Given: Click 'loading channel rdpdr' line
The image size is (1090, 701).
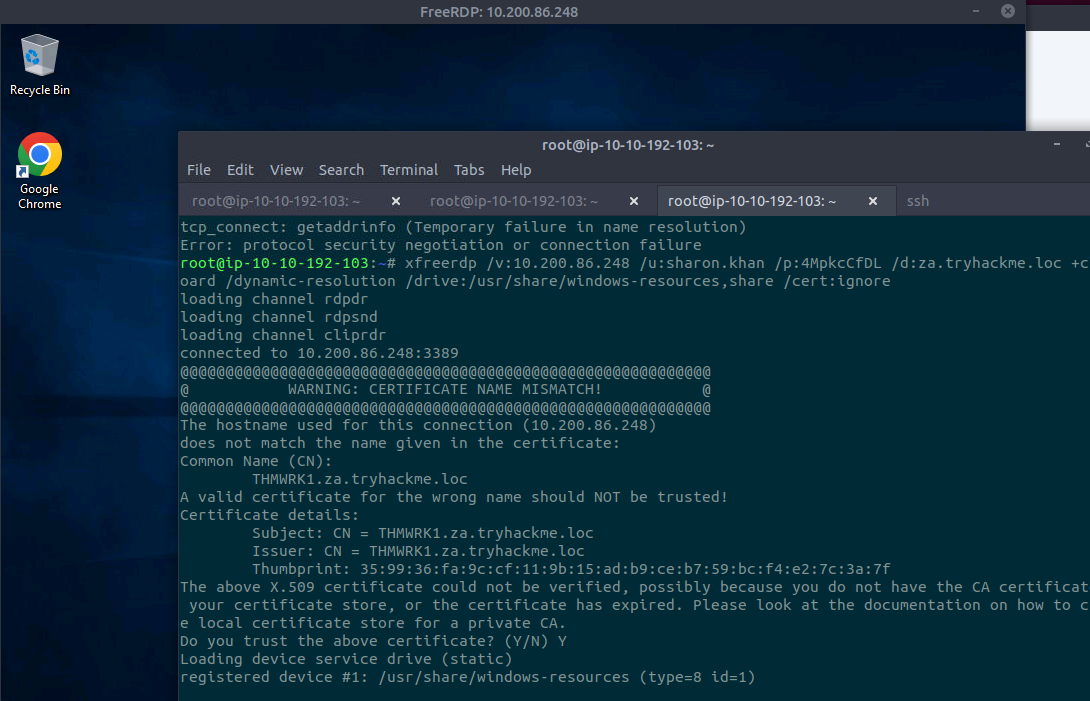Looking at the screenshot, I should [x=274, y=299].
